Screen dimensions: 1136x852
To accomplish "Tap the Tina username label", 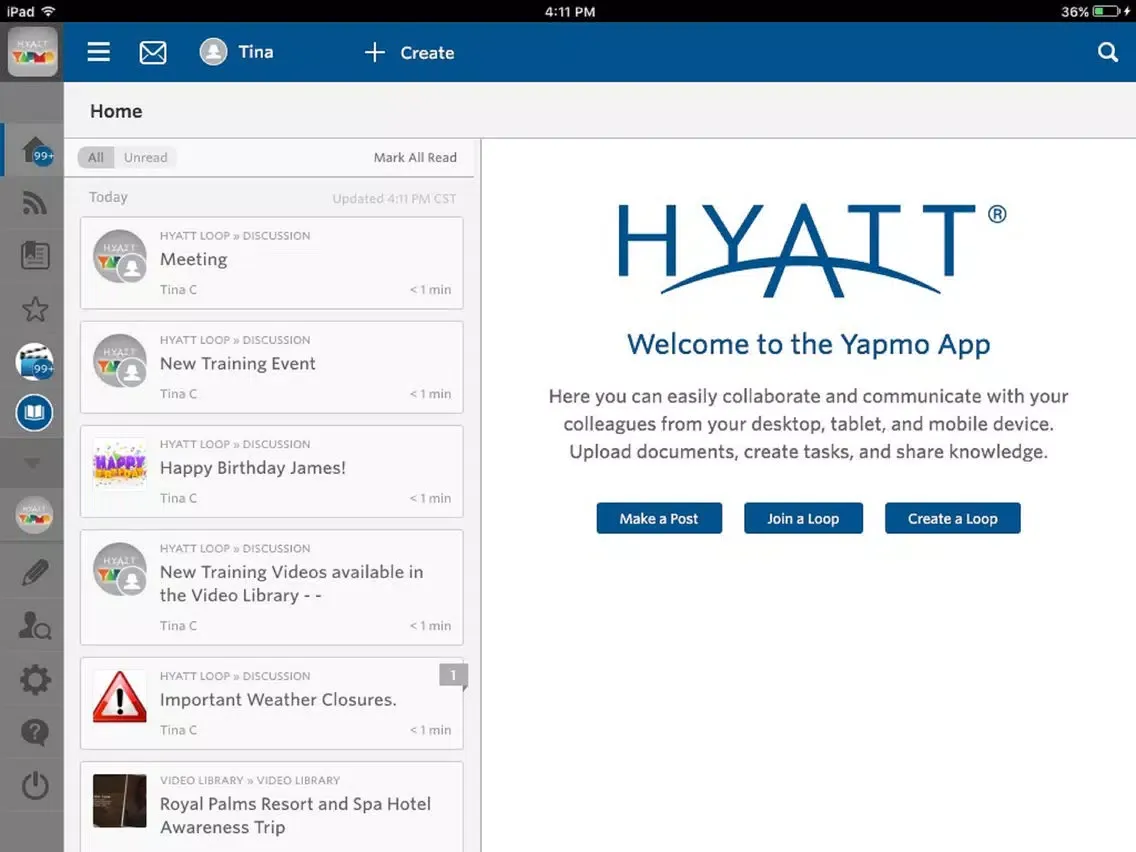I will tap(256, 52).
